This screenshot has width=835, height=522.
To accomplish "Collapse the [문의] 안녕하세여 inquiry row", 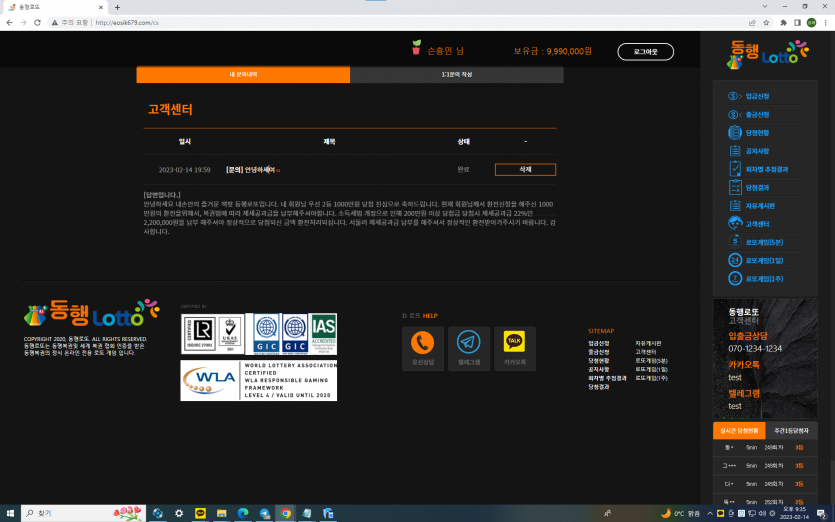I will [x=250, y=170].
